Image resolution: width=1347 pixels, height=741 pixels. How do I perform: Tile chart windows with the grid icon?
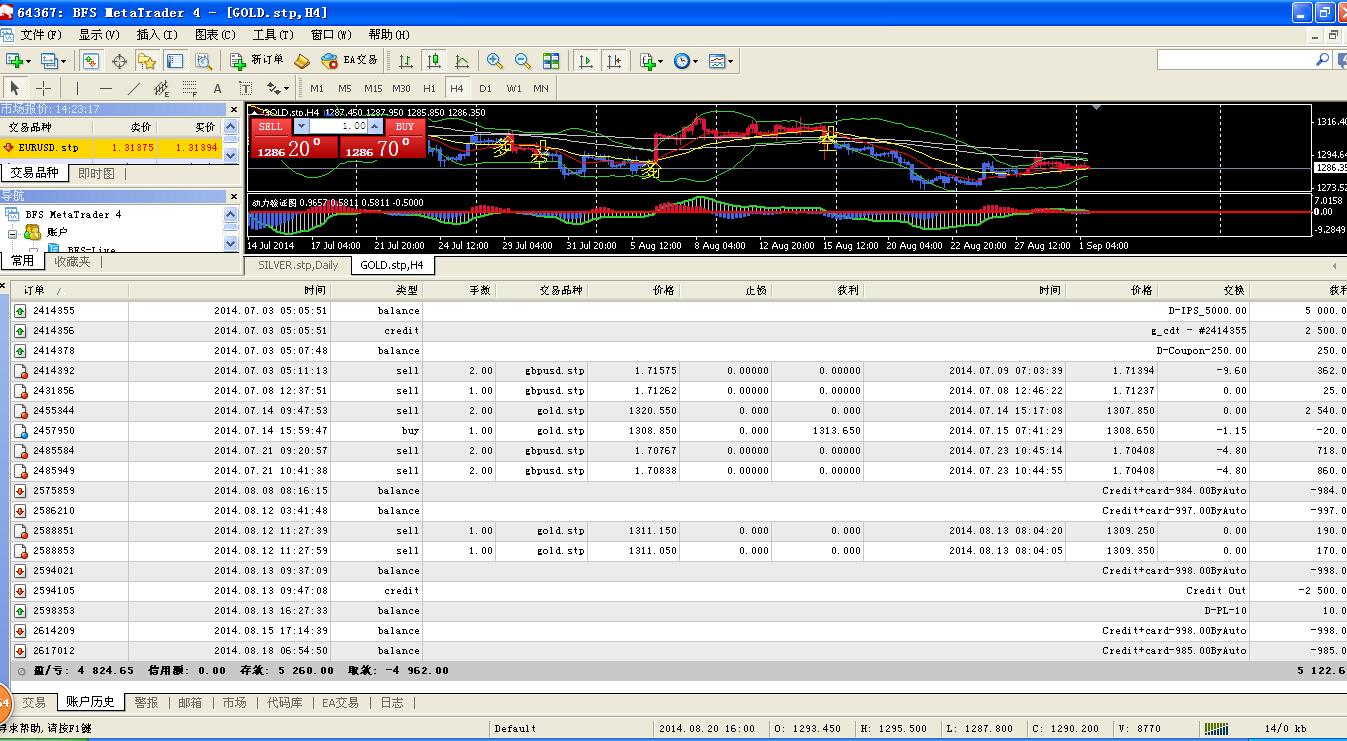[x=551, y=61]
